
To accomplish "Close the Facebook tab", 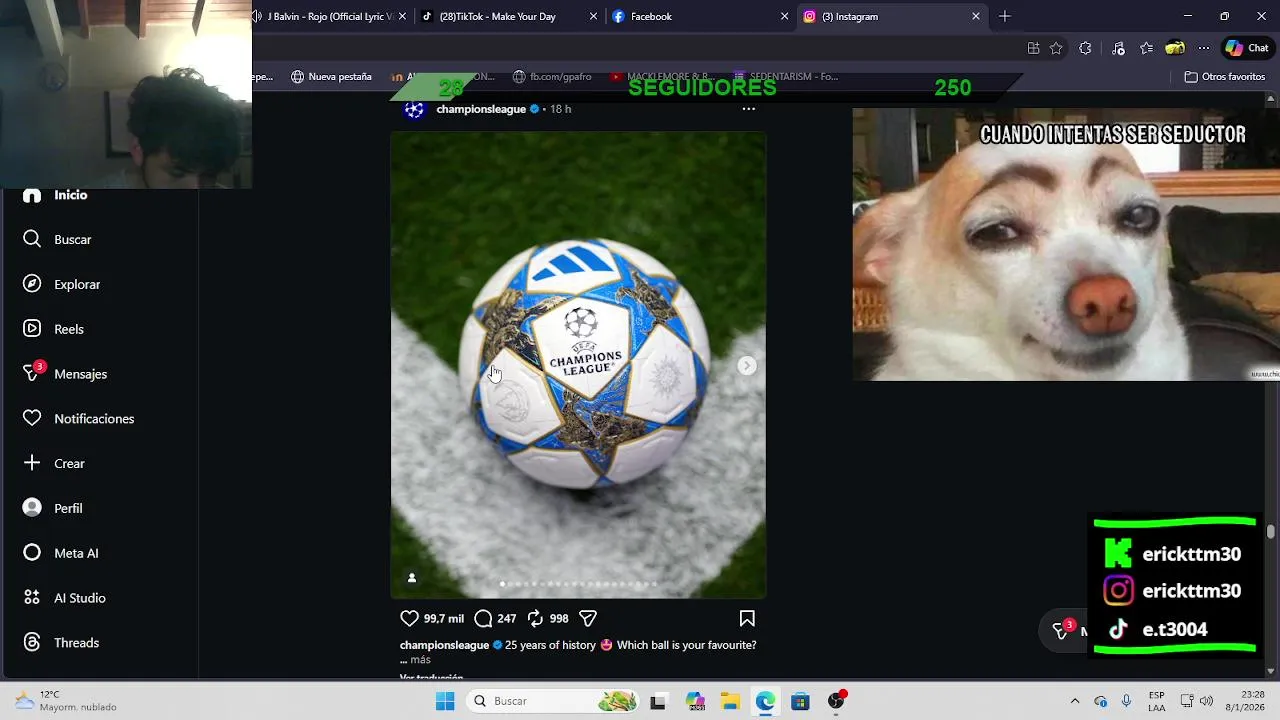I will [x=784, y=16].
